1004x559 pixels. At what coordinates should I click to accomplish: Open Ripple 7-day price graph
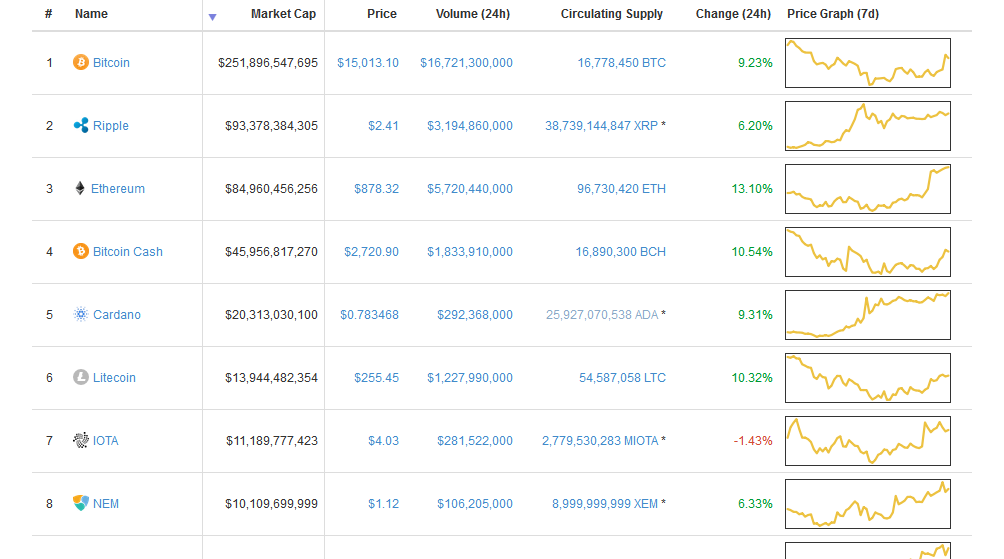point(868,126)
